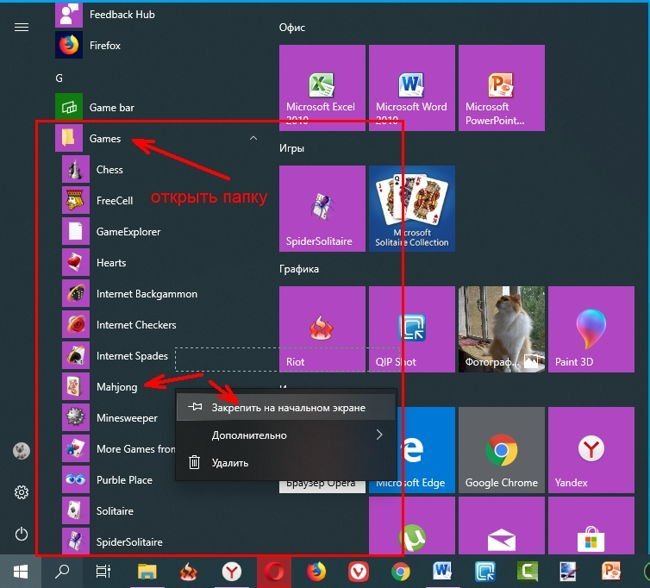Select Удалить in the context menu
The width and height of the screenshot is (650, 588).
point(286,462)
